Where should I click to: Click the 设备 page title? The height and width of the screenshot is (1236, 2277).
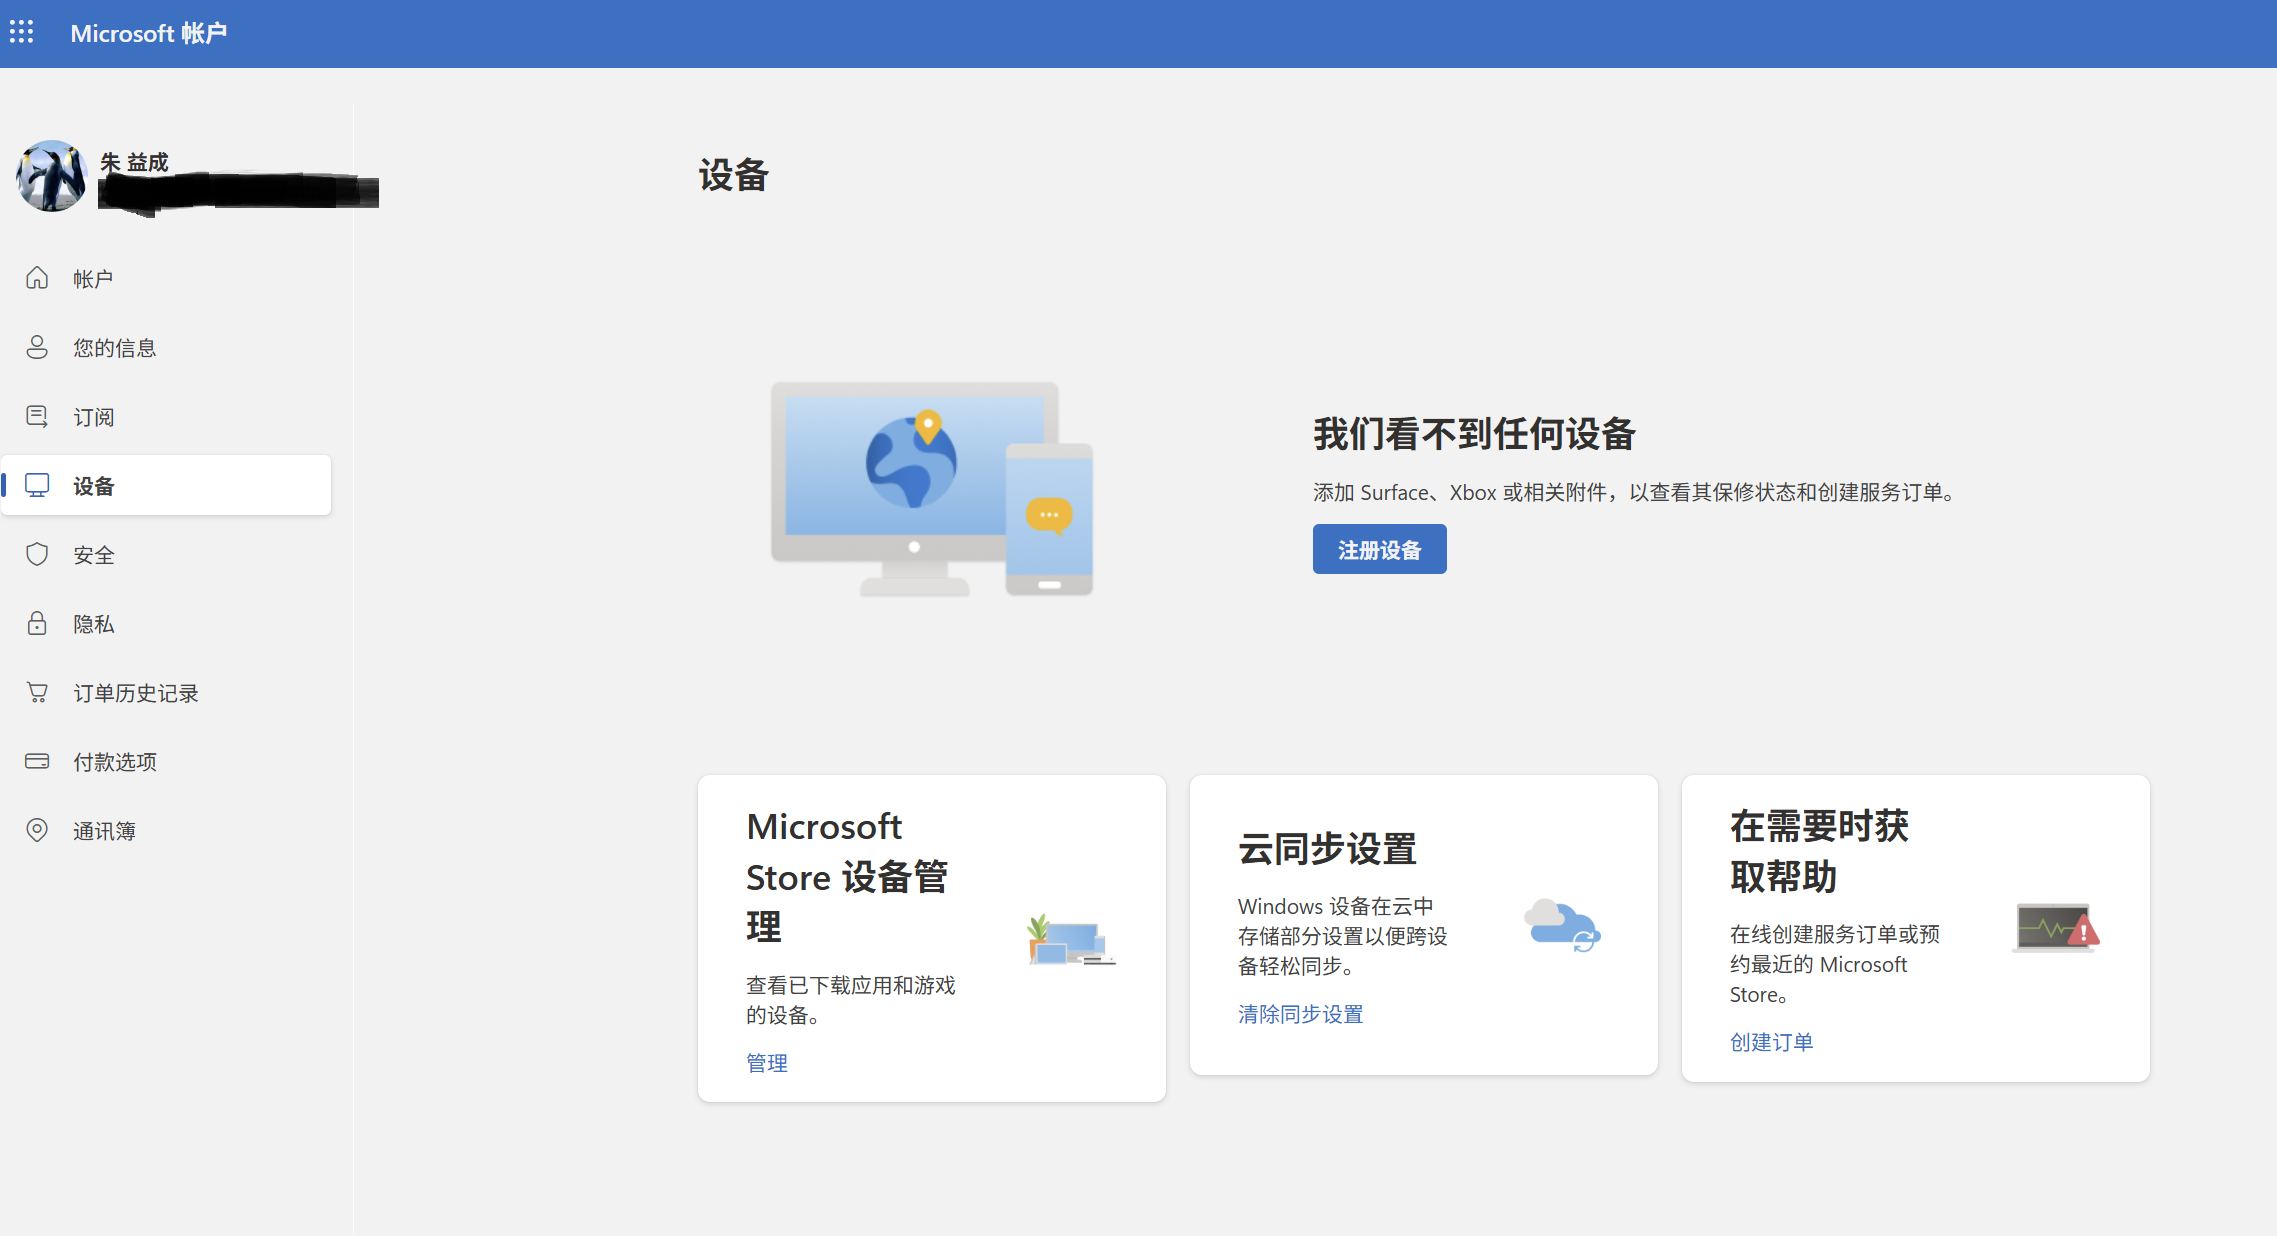tap(733, 175)
